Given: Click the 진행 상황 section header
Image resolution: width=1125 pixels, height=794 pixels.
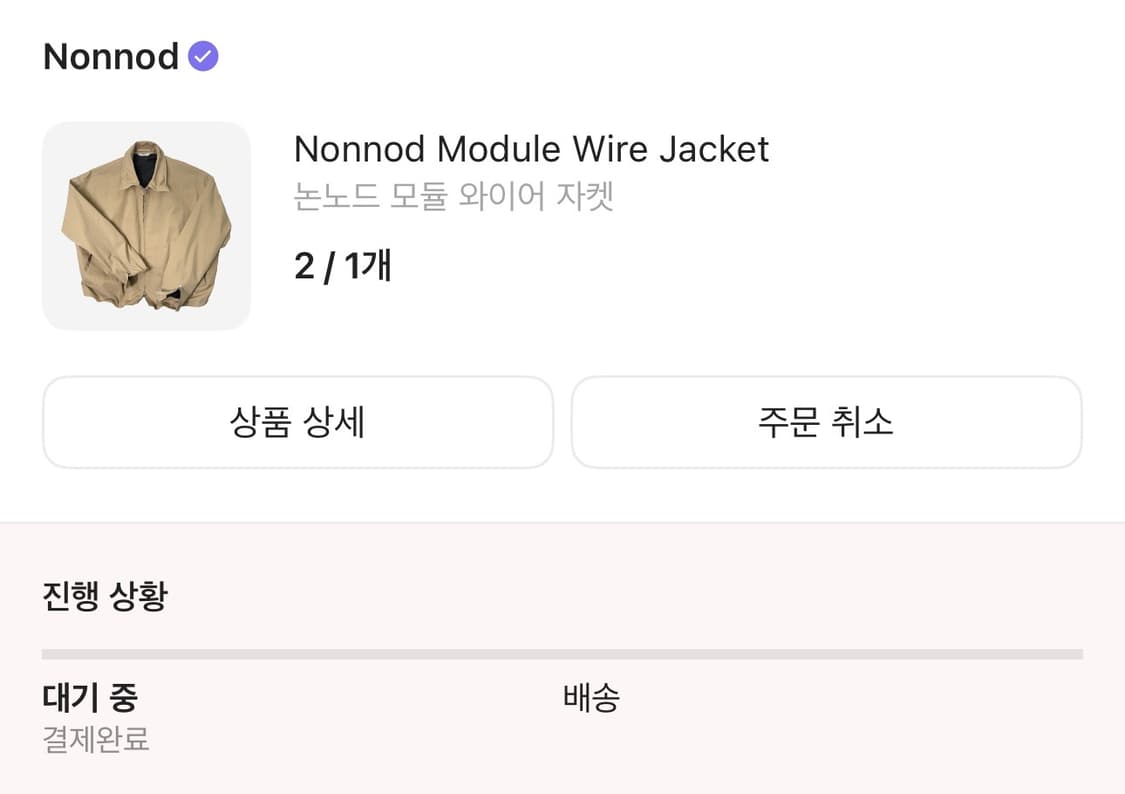Looking at the screenshot, I should pos(104,594).
